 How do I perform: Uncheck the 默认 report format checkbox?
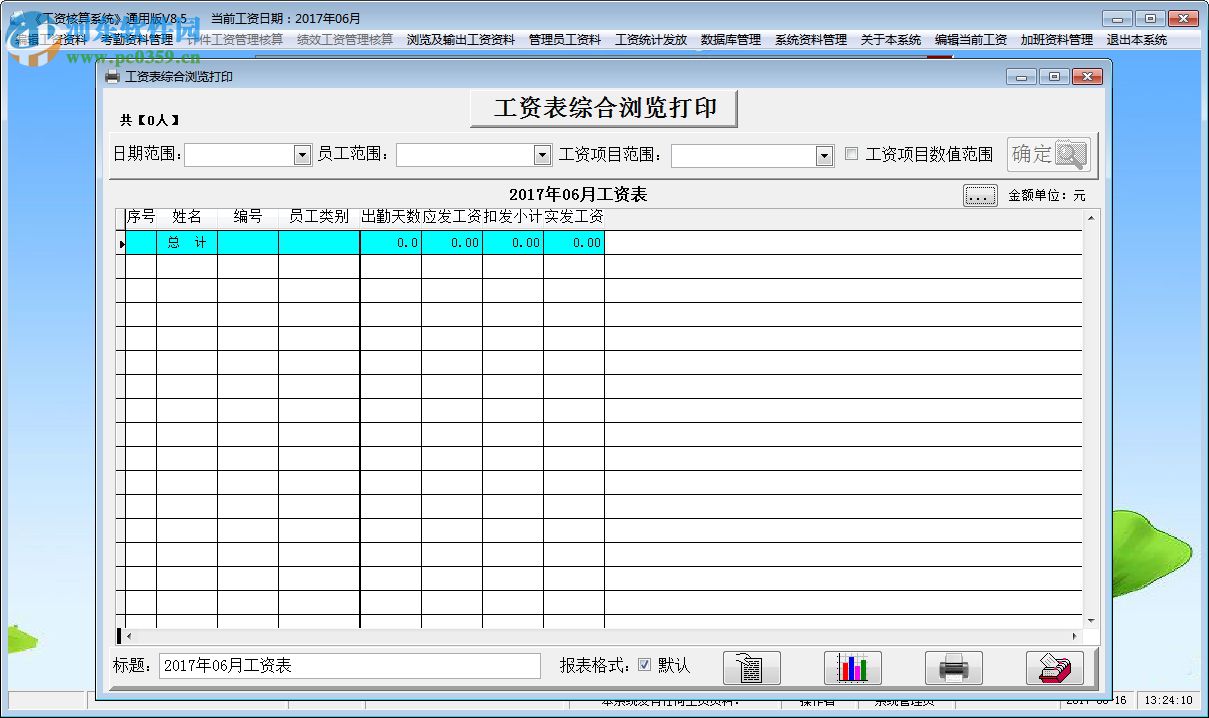[x=644, y=665]
